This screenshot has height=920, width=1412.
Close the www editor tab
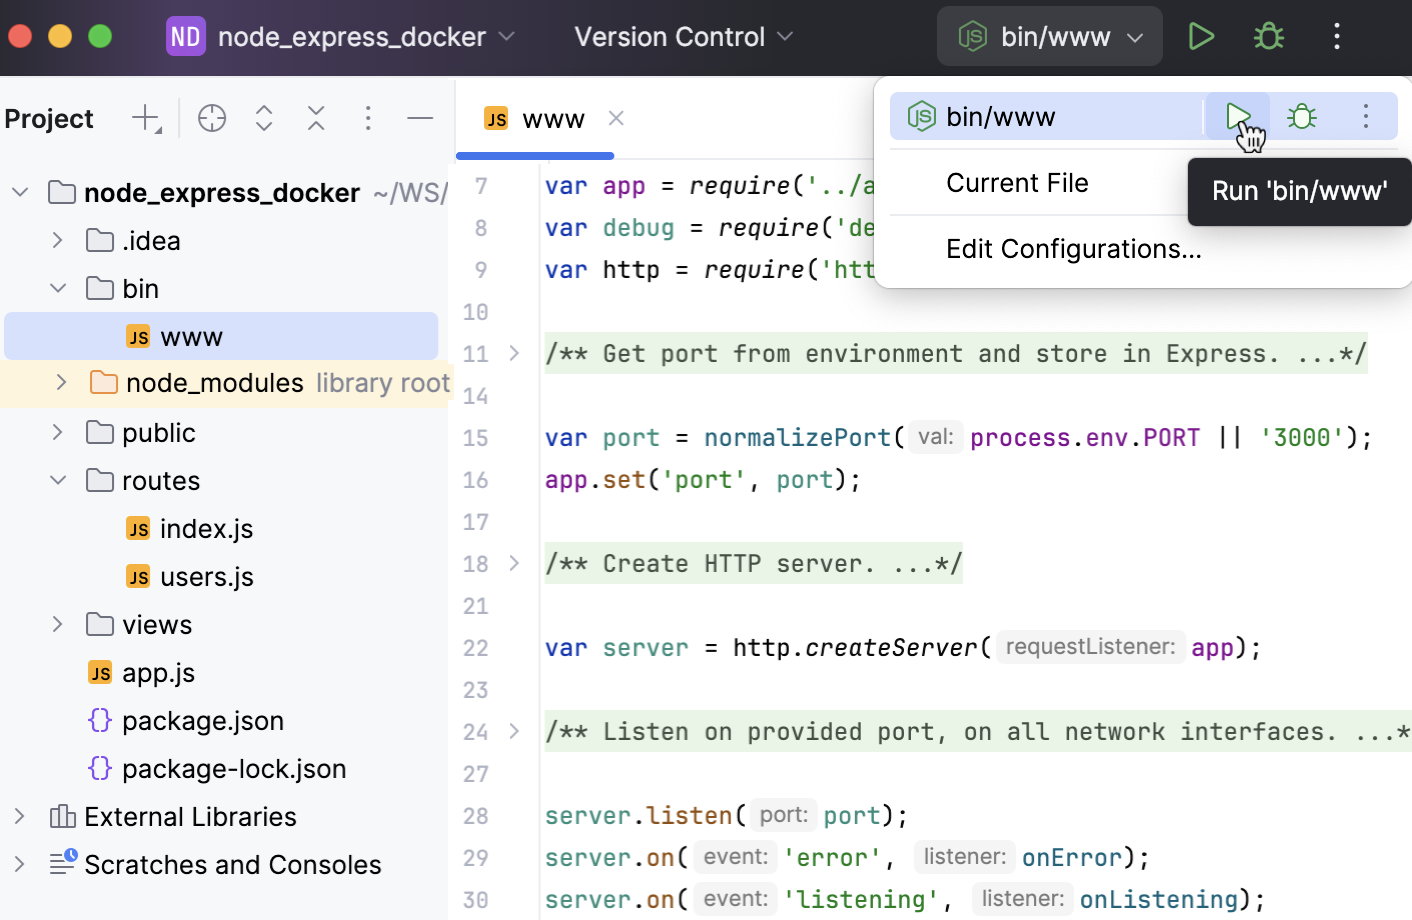point(616,118)
